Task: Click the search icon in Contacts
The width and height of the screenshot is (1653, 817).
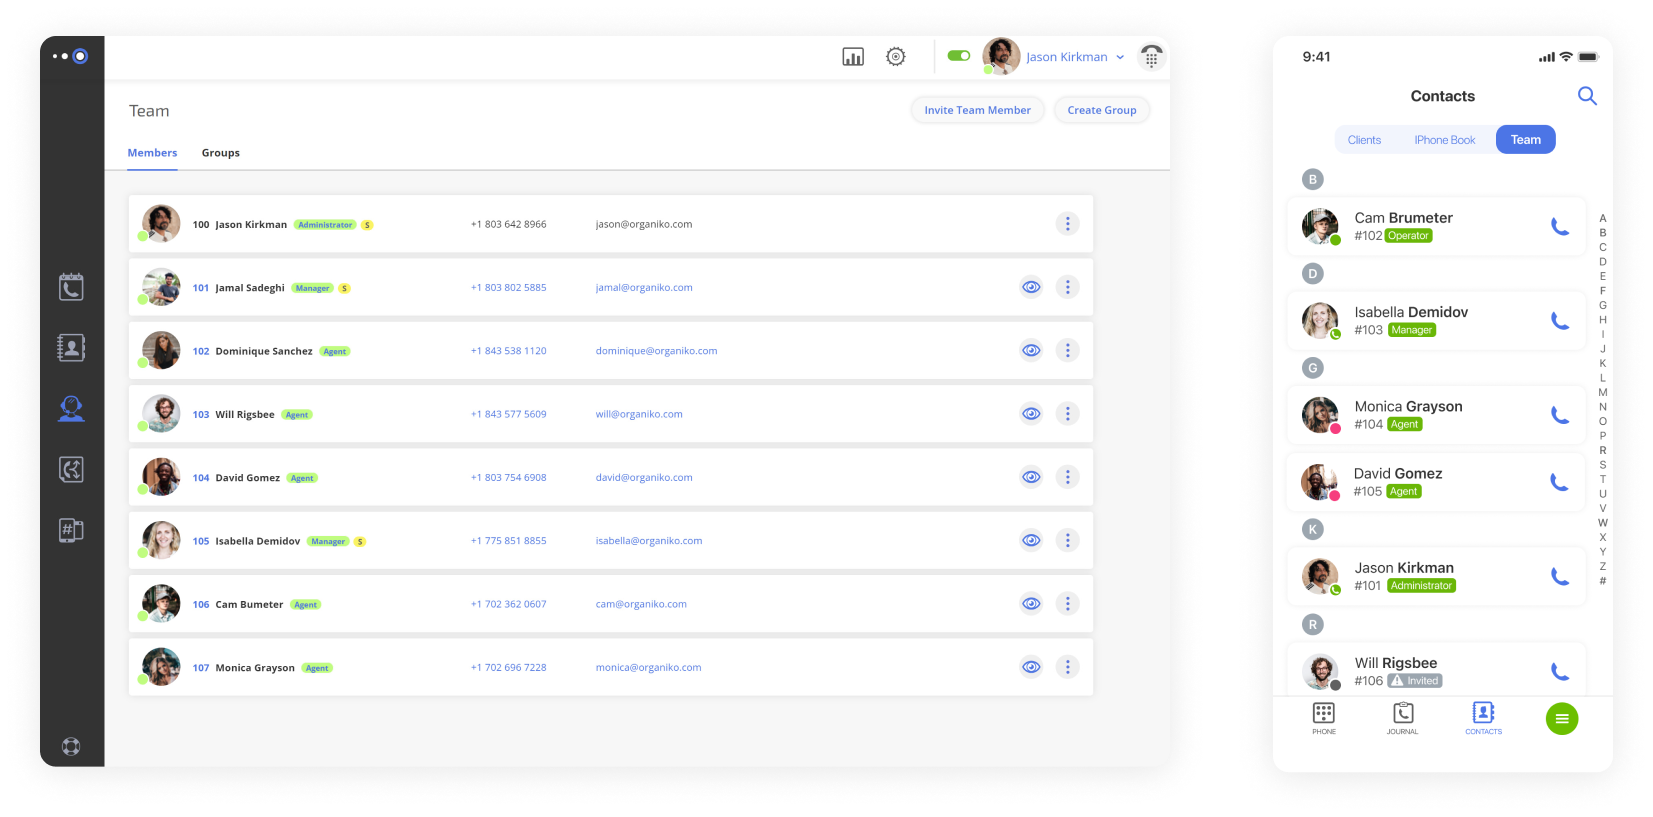Action: [1587, 96]
